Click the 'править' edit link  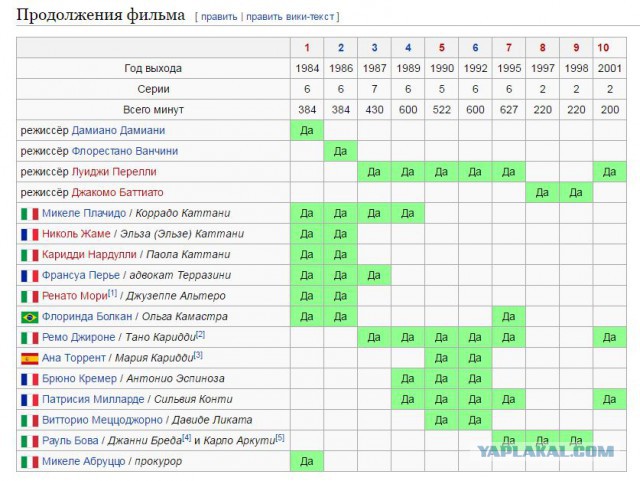tap(219, 17)
